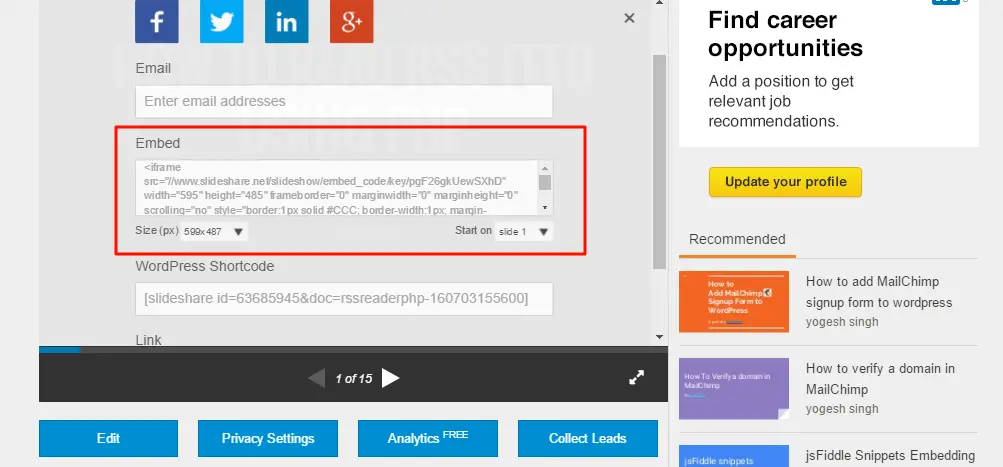Click the slide progress bar

353,350
